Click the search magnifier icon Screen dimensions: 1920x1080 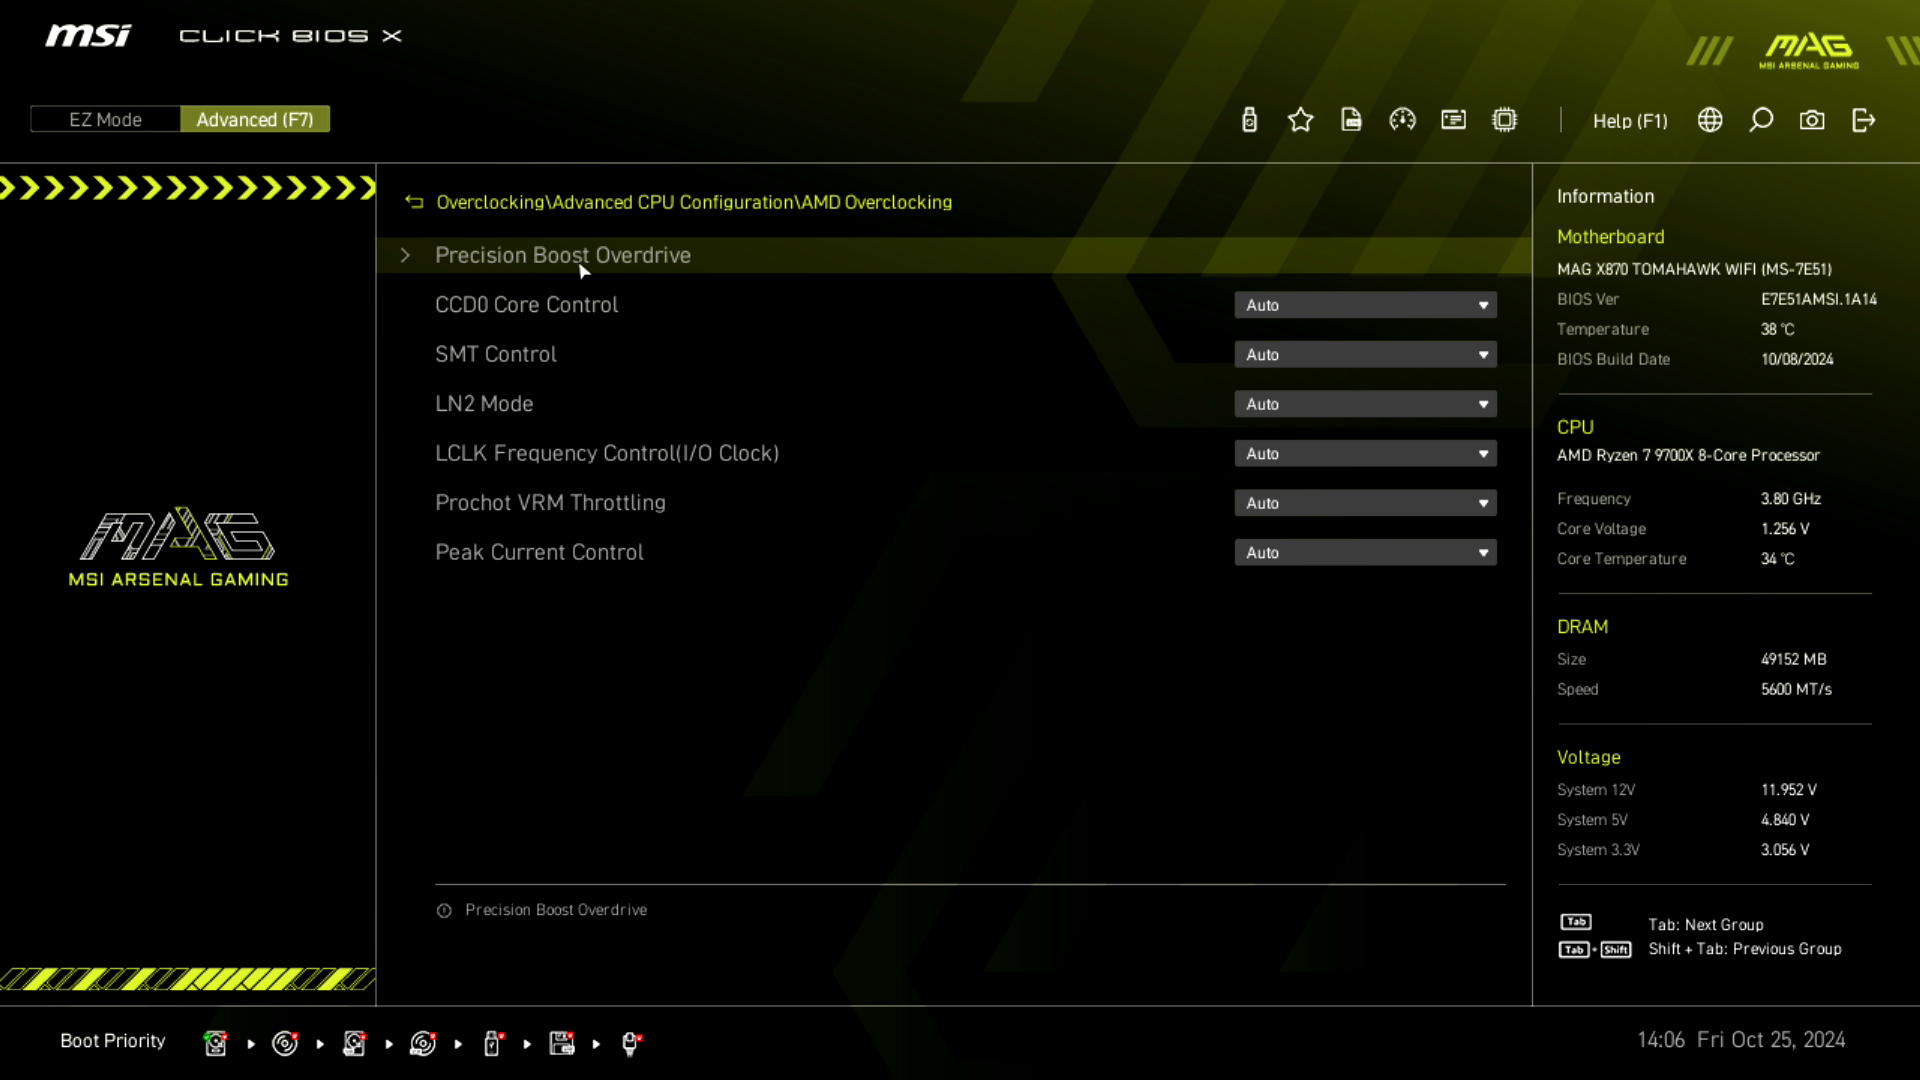point(1761,120)
